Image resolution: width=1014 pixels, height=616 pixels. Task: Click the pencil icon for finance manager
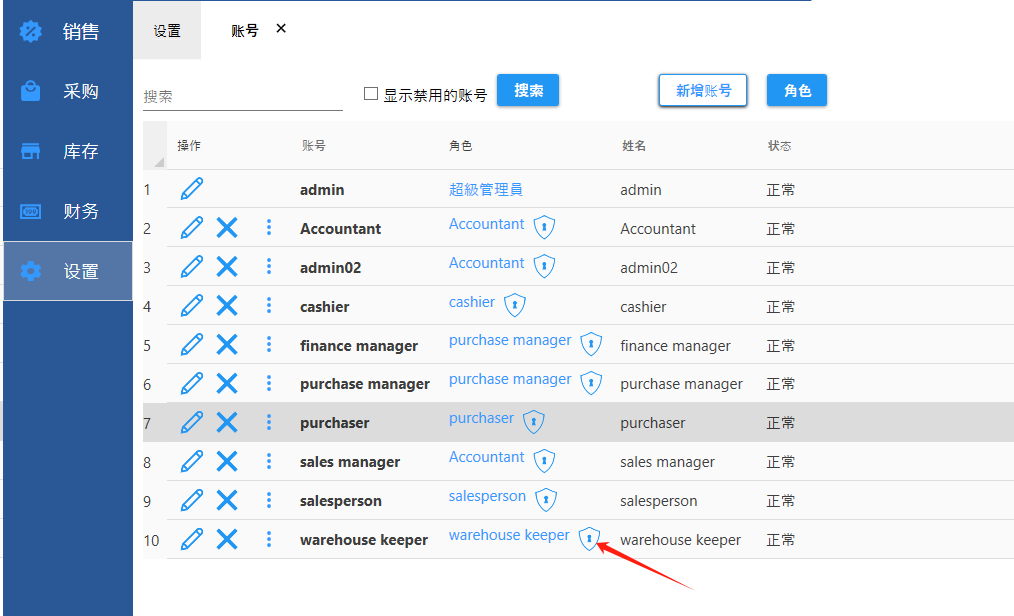click(192, 345)
